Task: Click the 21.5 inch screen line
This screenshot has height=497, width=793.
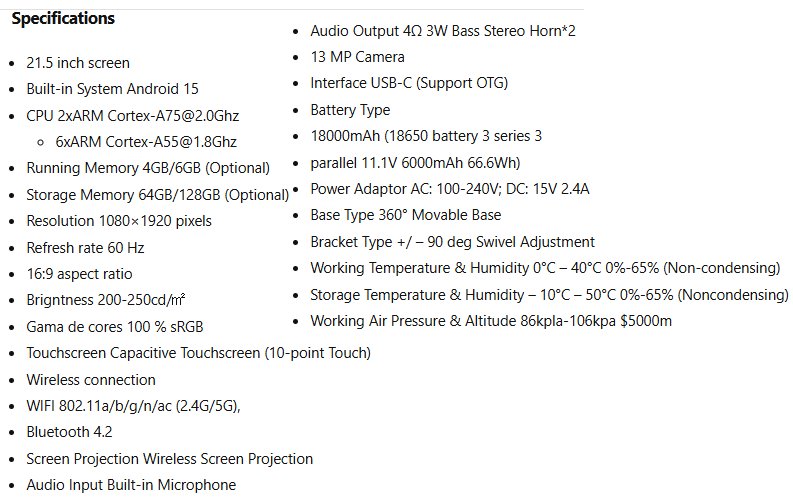Action: 78,63
